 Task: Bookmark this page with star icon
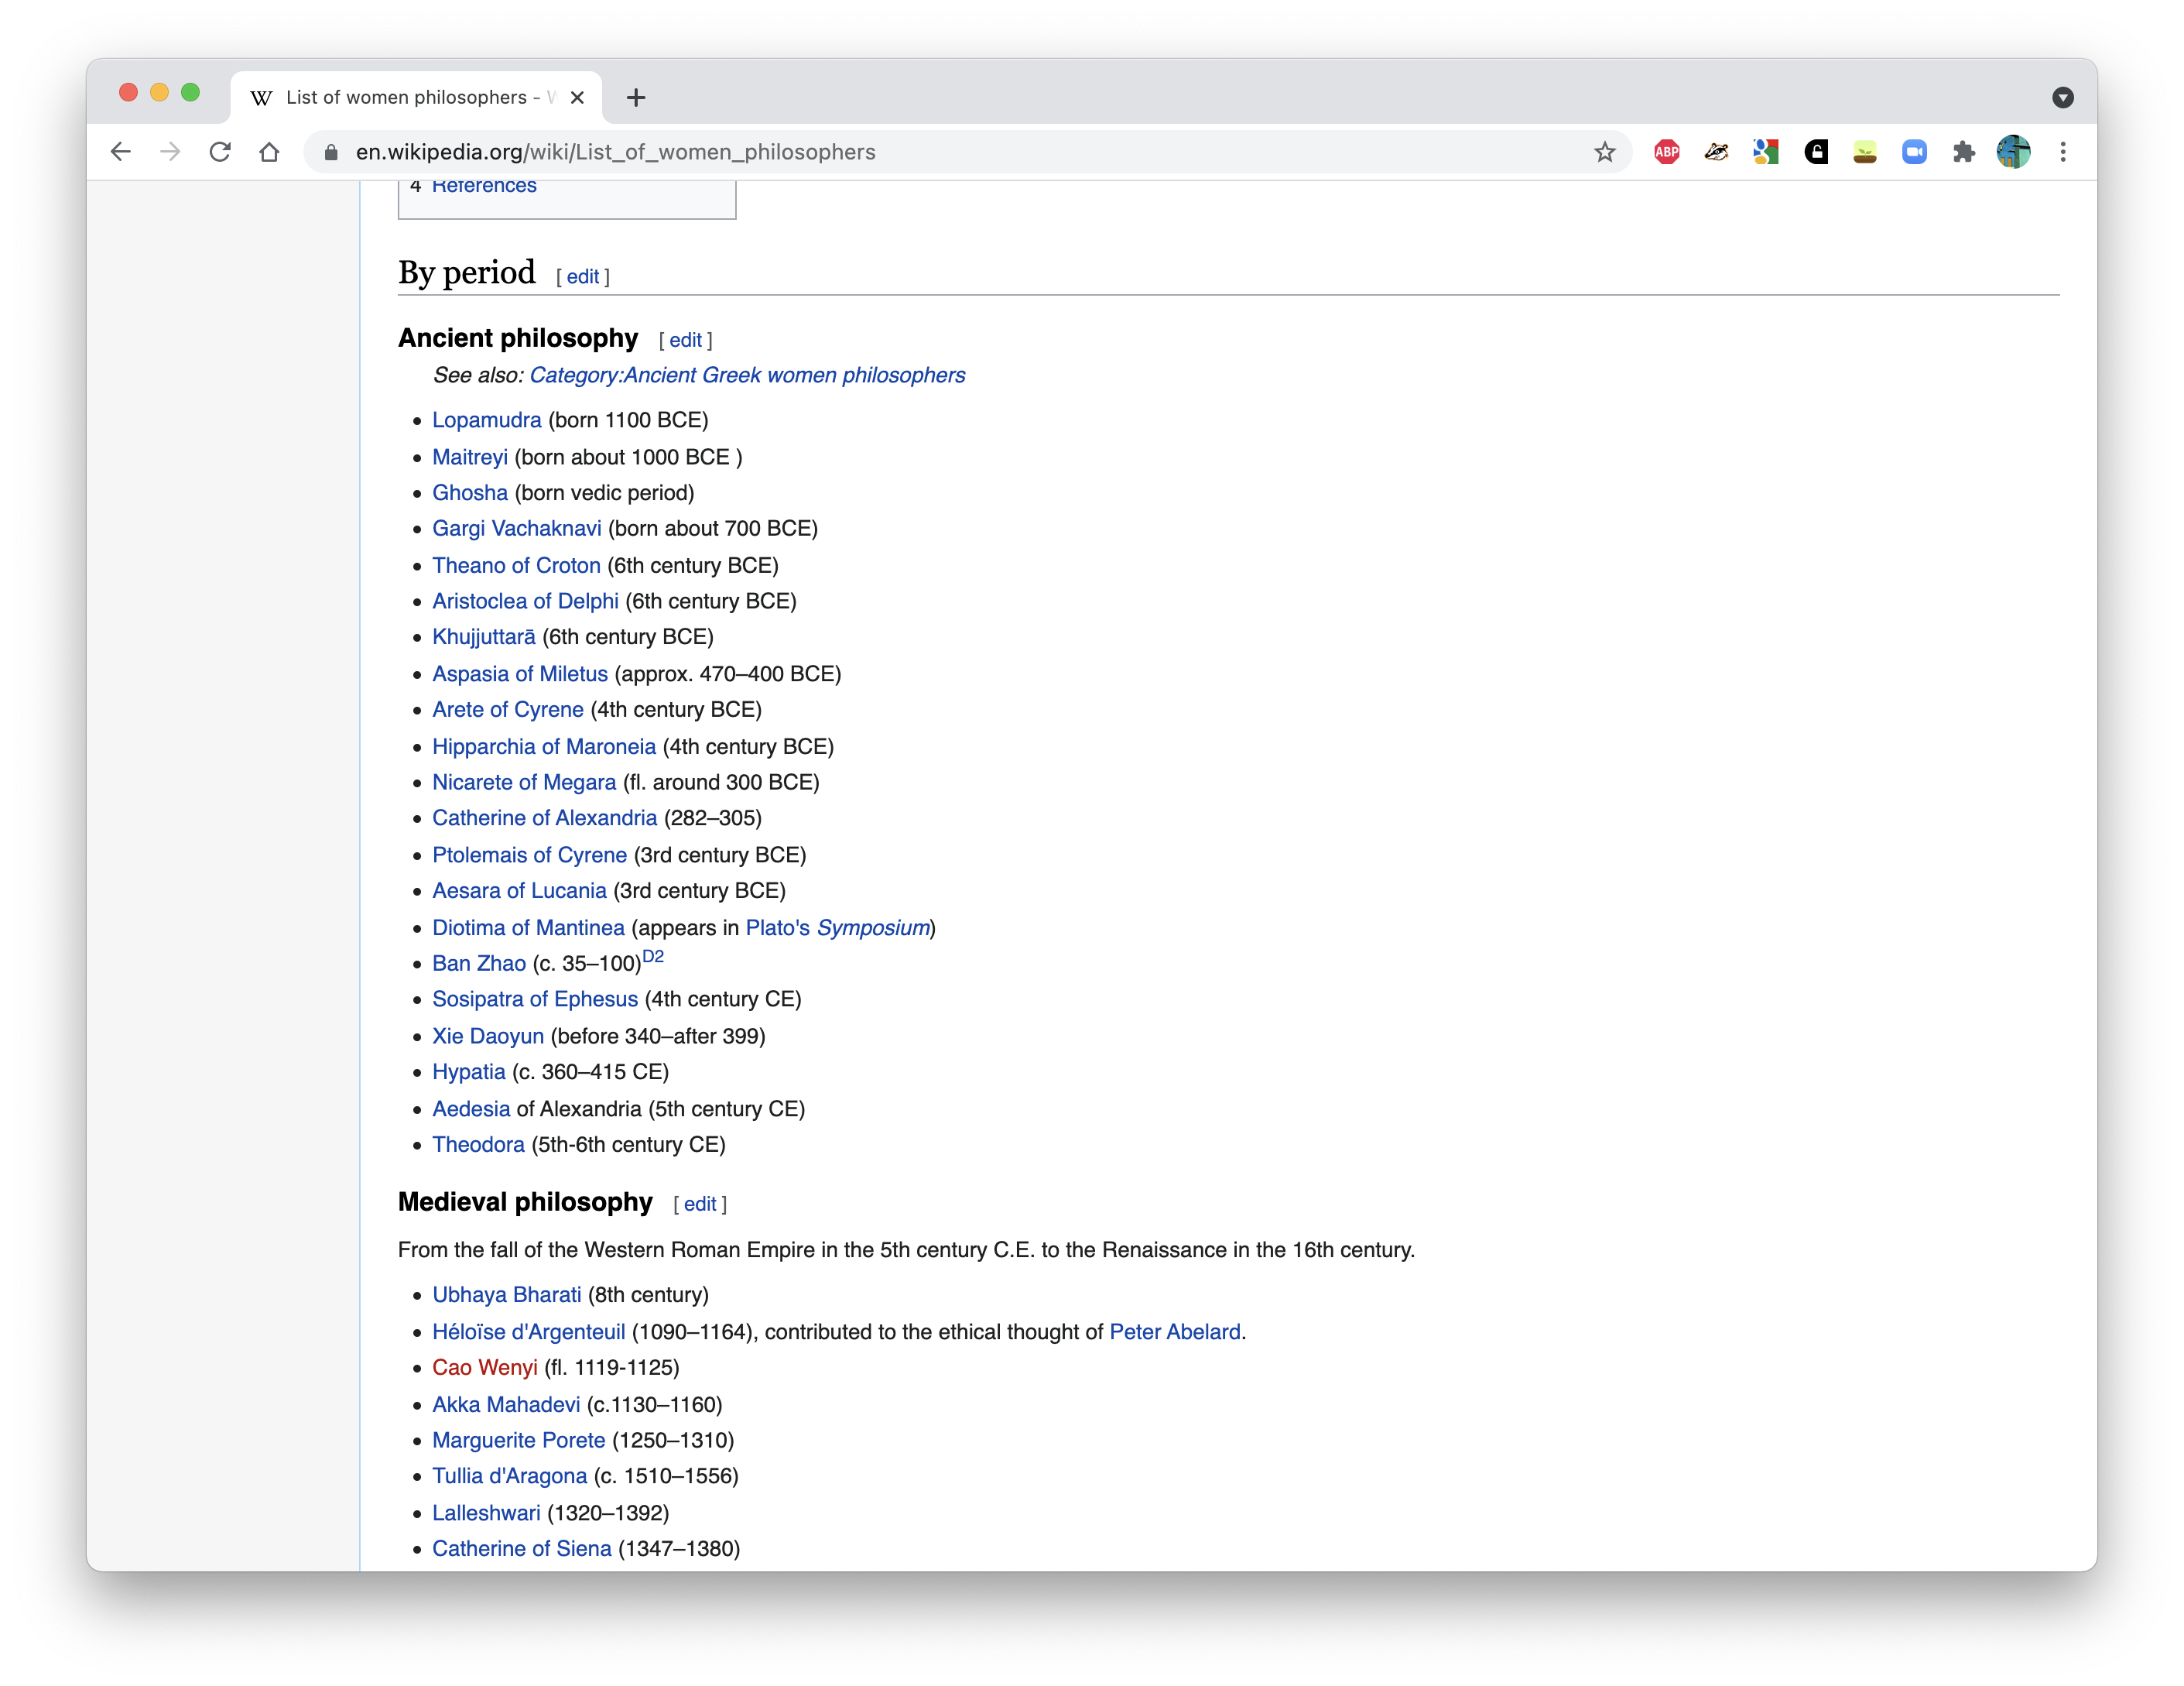pos(1604,152)
